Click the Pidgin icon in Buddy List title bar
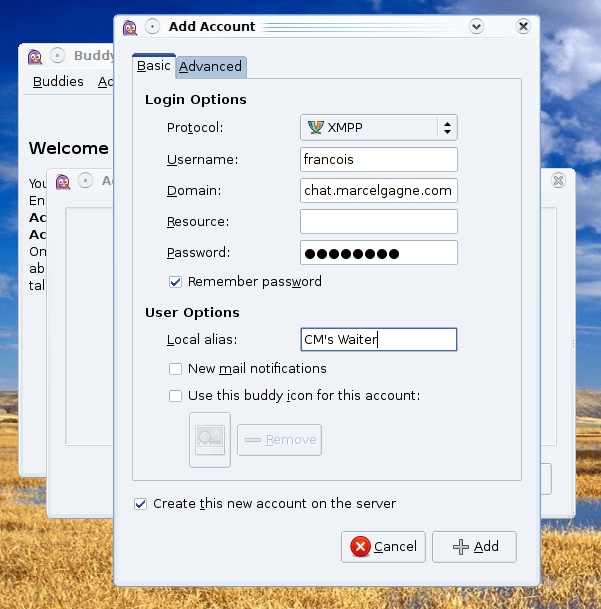Image resolution: width=601 pixels, height=609 pixels. [x=35, y=56]
